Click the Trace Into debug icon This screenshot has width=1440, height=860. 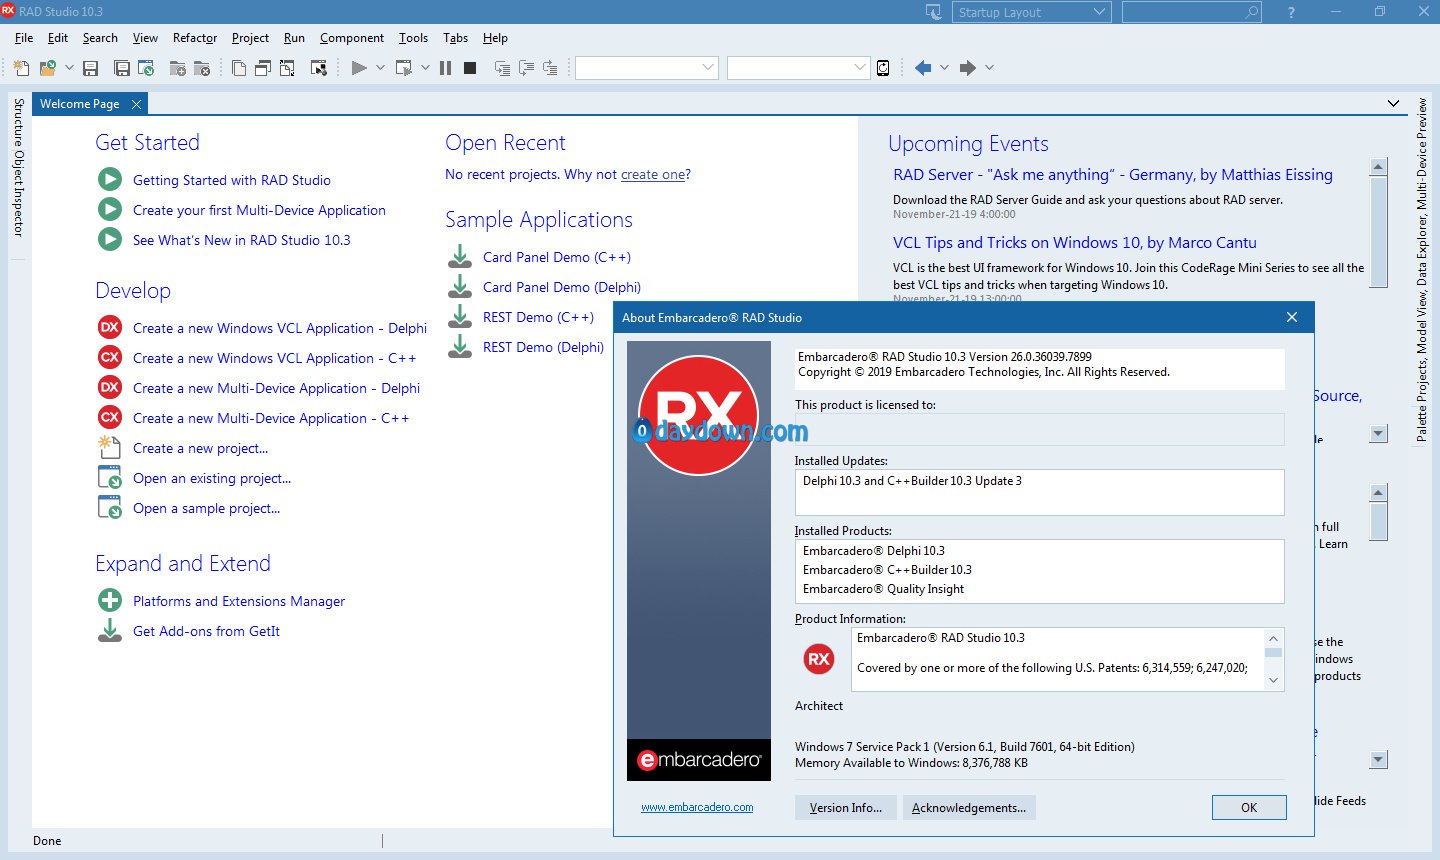(502, 68)
